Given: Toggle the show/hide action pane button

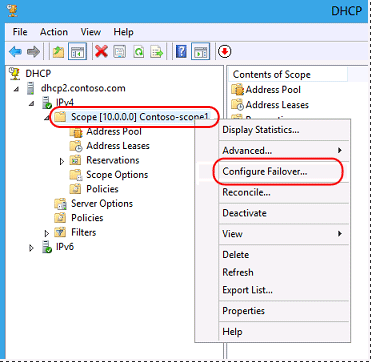Looking at the screenshot, I should (200, 52).
